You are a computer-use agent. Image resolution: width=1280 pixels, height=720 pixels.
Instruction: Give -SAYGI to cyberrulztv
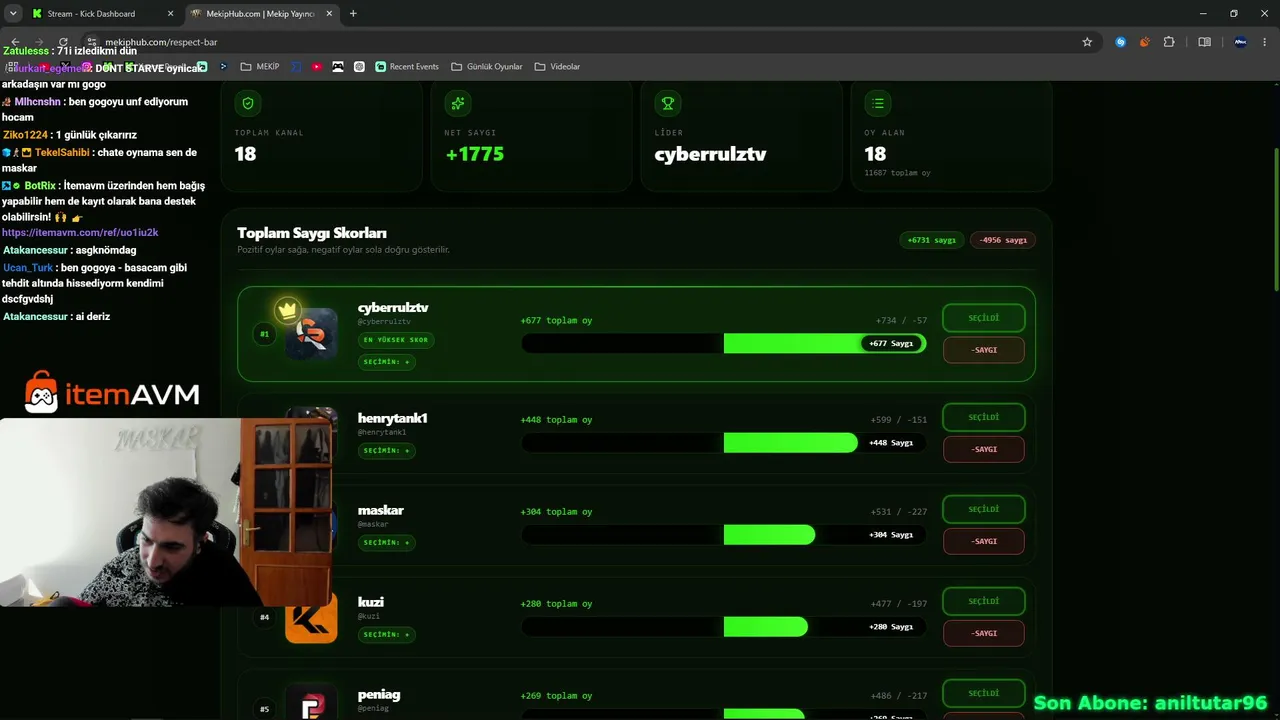[x=984, y=350]
